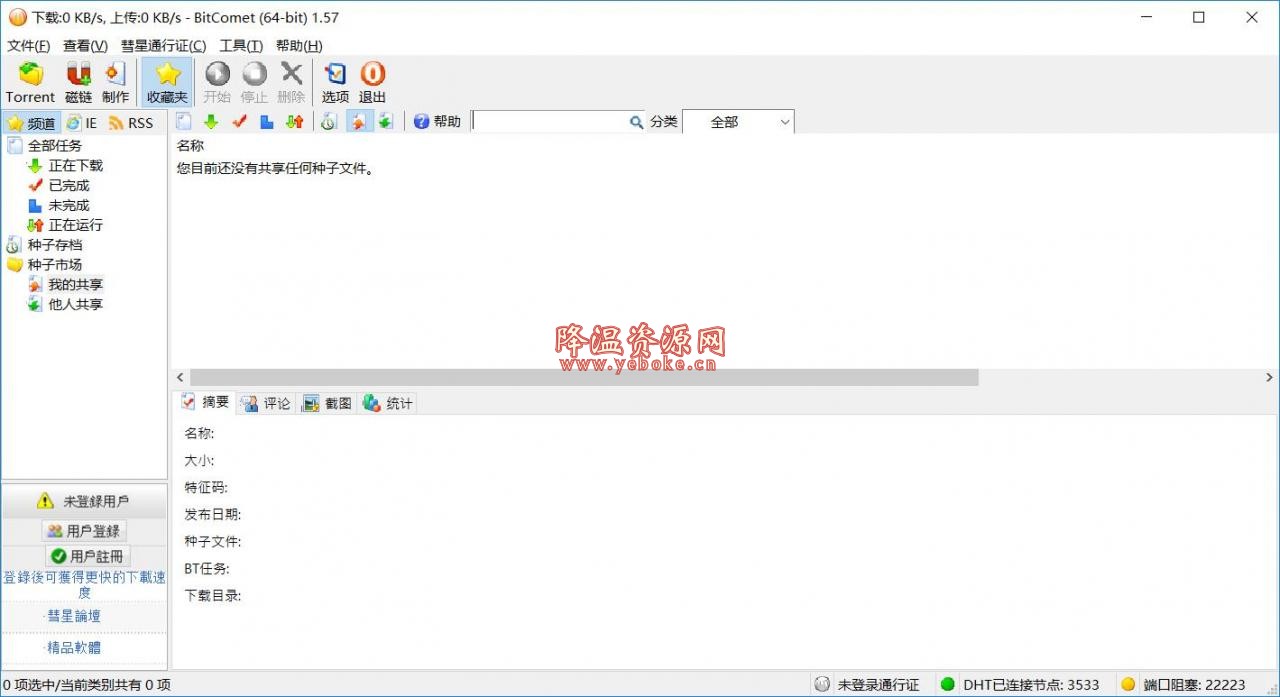Click 未登录通行证 in status bar

(x=878, y=685)
